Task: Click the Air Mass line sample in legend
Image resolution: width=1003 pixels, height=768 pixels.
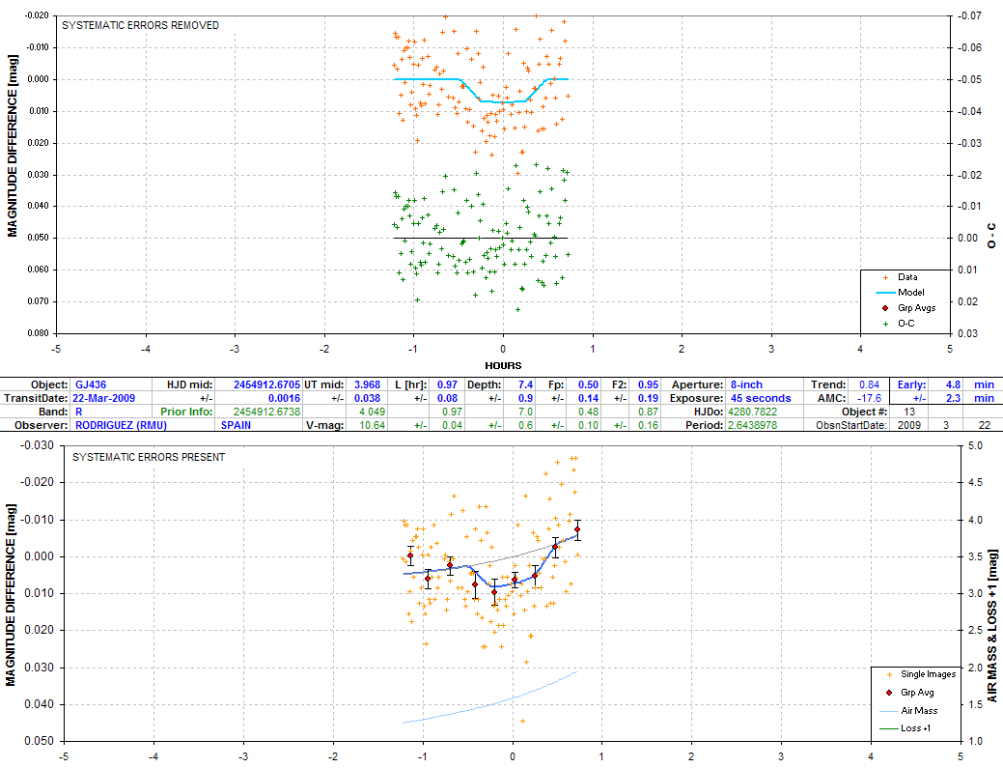Action: pos(889,710)
